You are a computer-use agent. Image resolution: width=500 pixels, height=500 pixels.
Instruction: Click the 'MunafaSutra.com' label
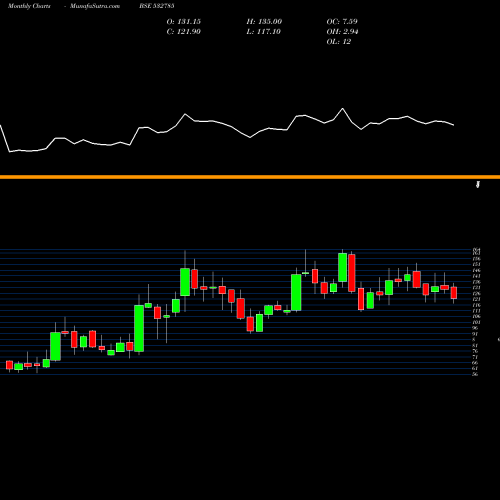click(95, 6)
